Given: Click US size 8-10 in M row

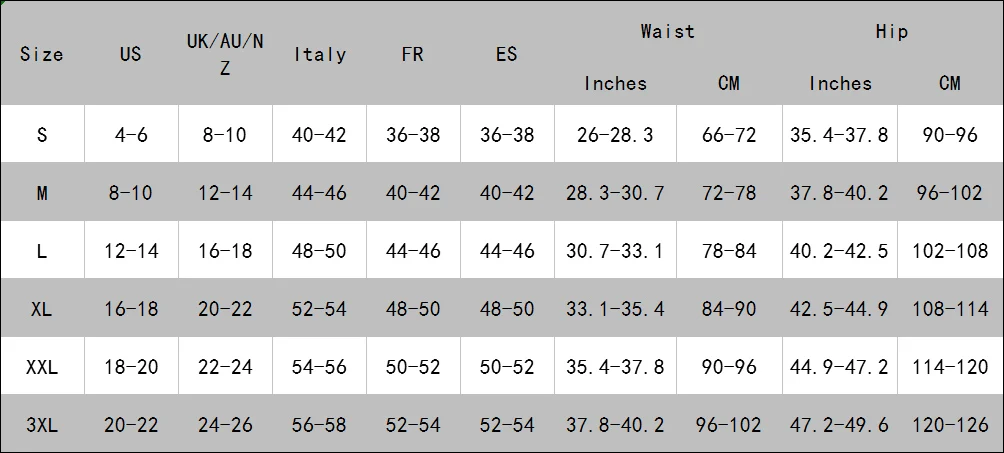Looking at the screenshot, I should [131, 193].
